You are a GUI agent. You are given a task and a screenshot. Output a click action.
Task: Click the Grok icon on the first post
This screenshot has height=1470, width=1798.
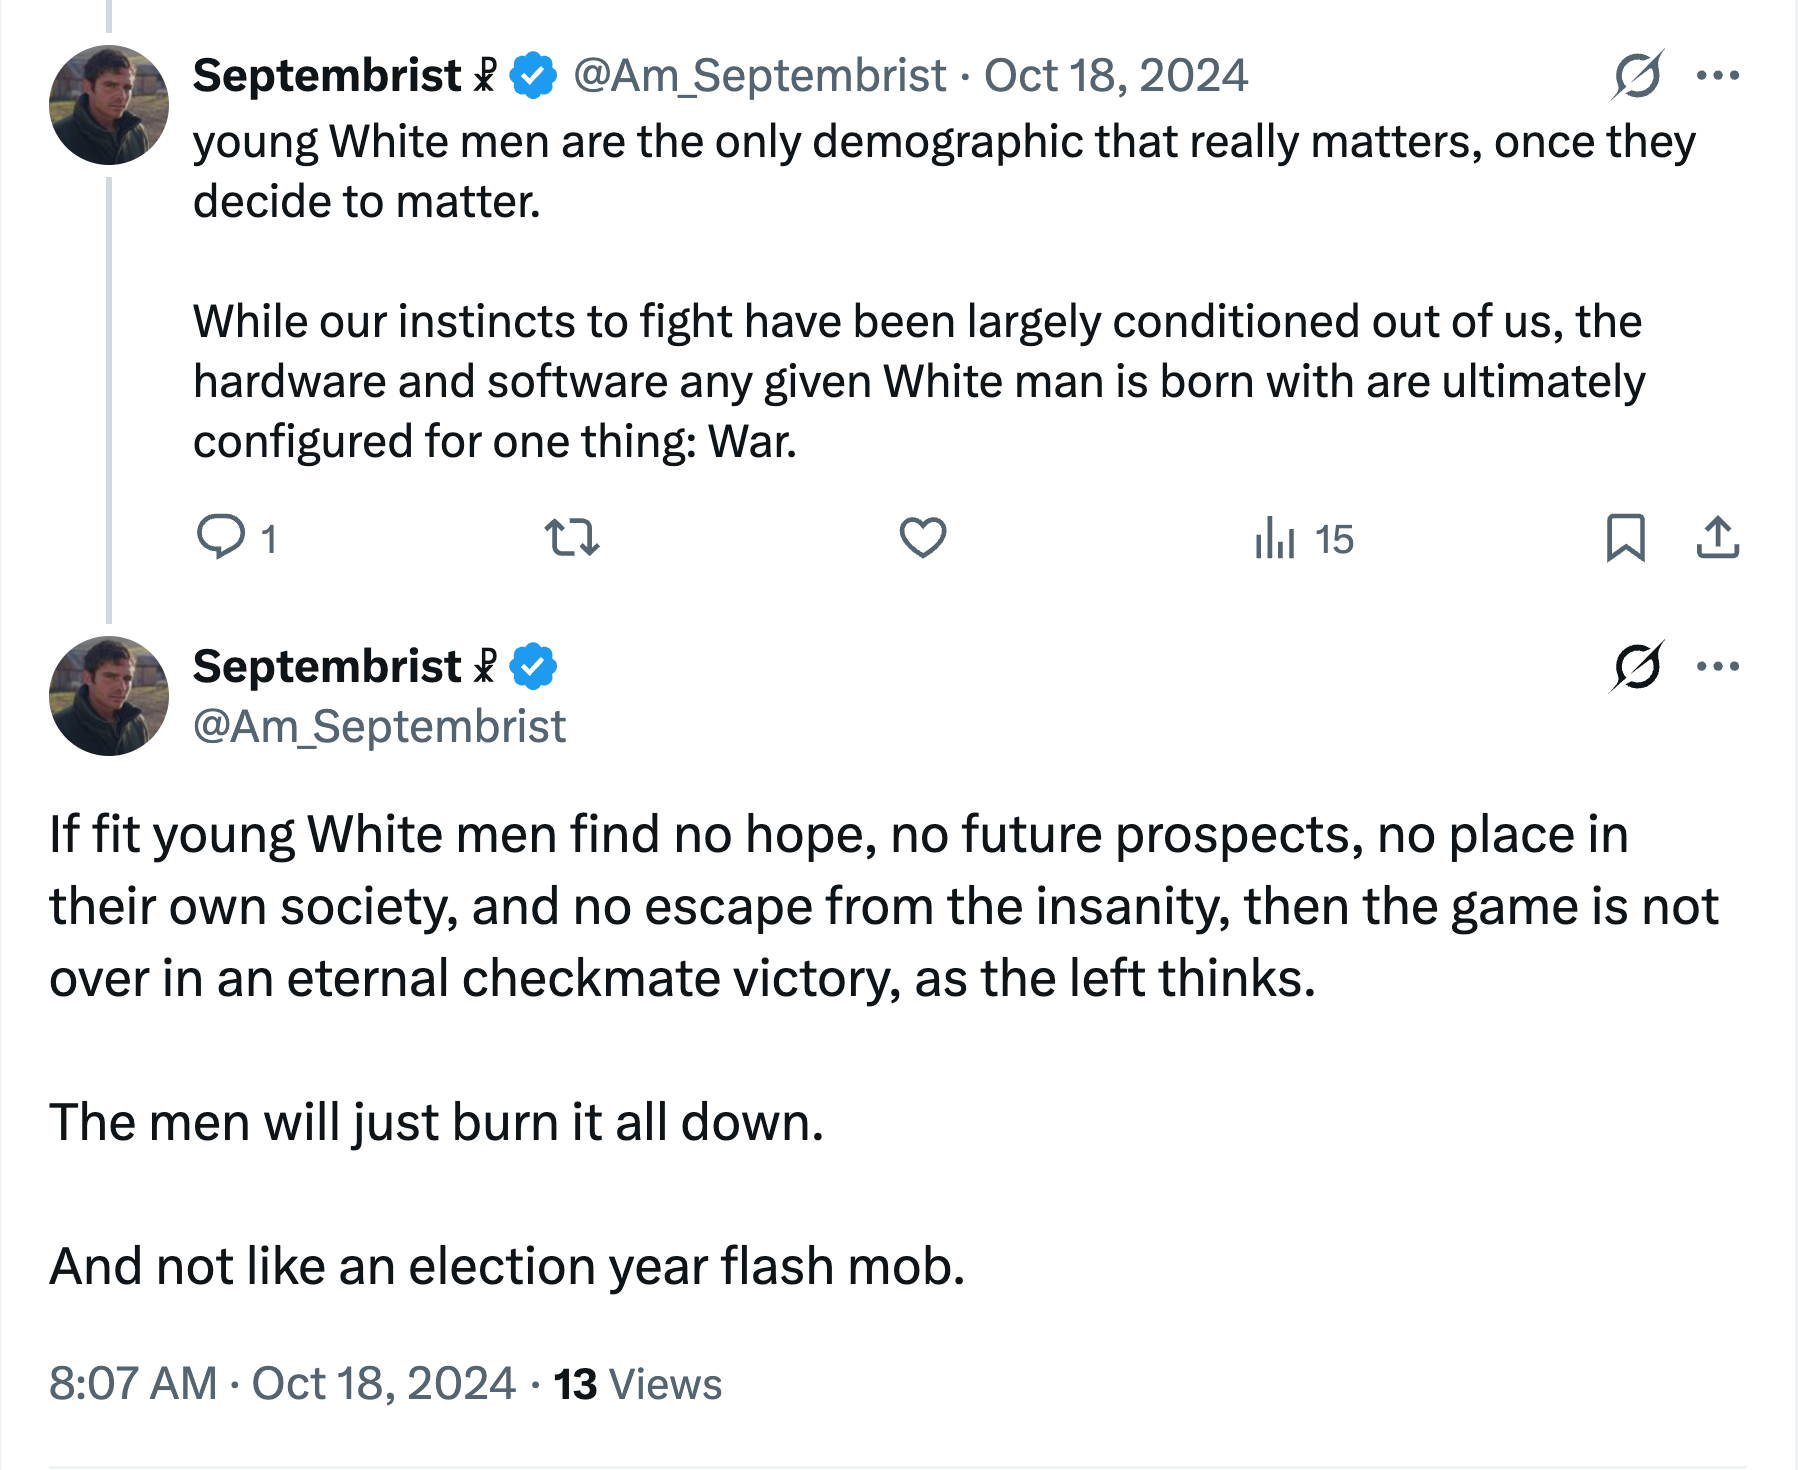[x=1637, y=75]
